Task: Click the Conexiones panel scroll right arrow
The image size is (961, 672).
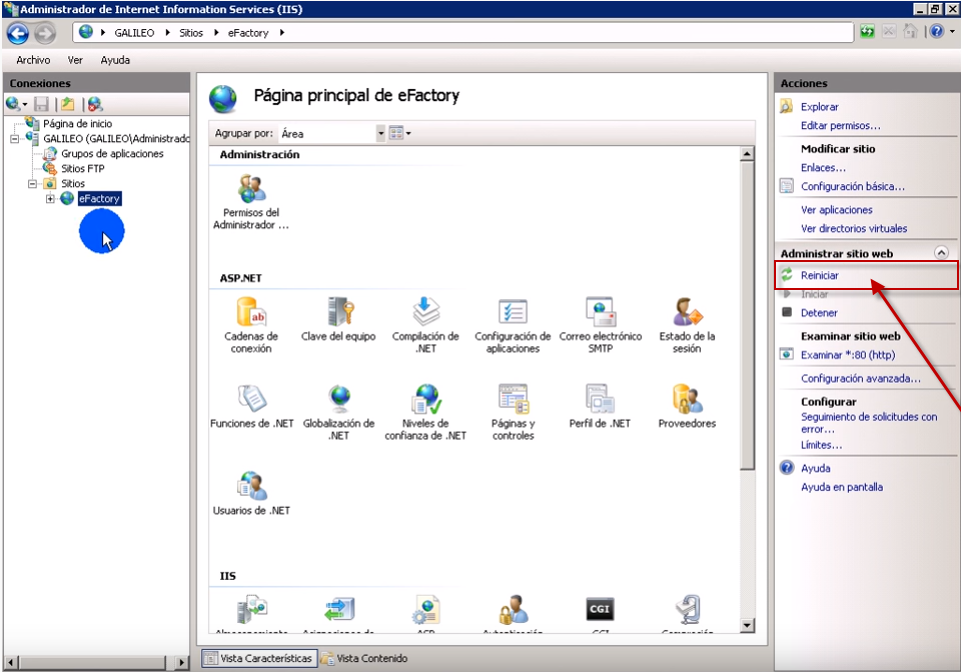Action: 181,662
